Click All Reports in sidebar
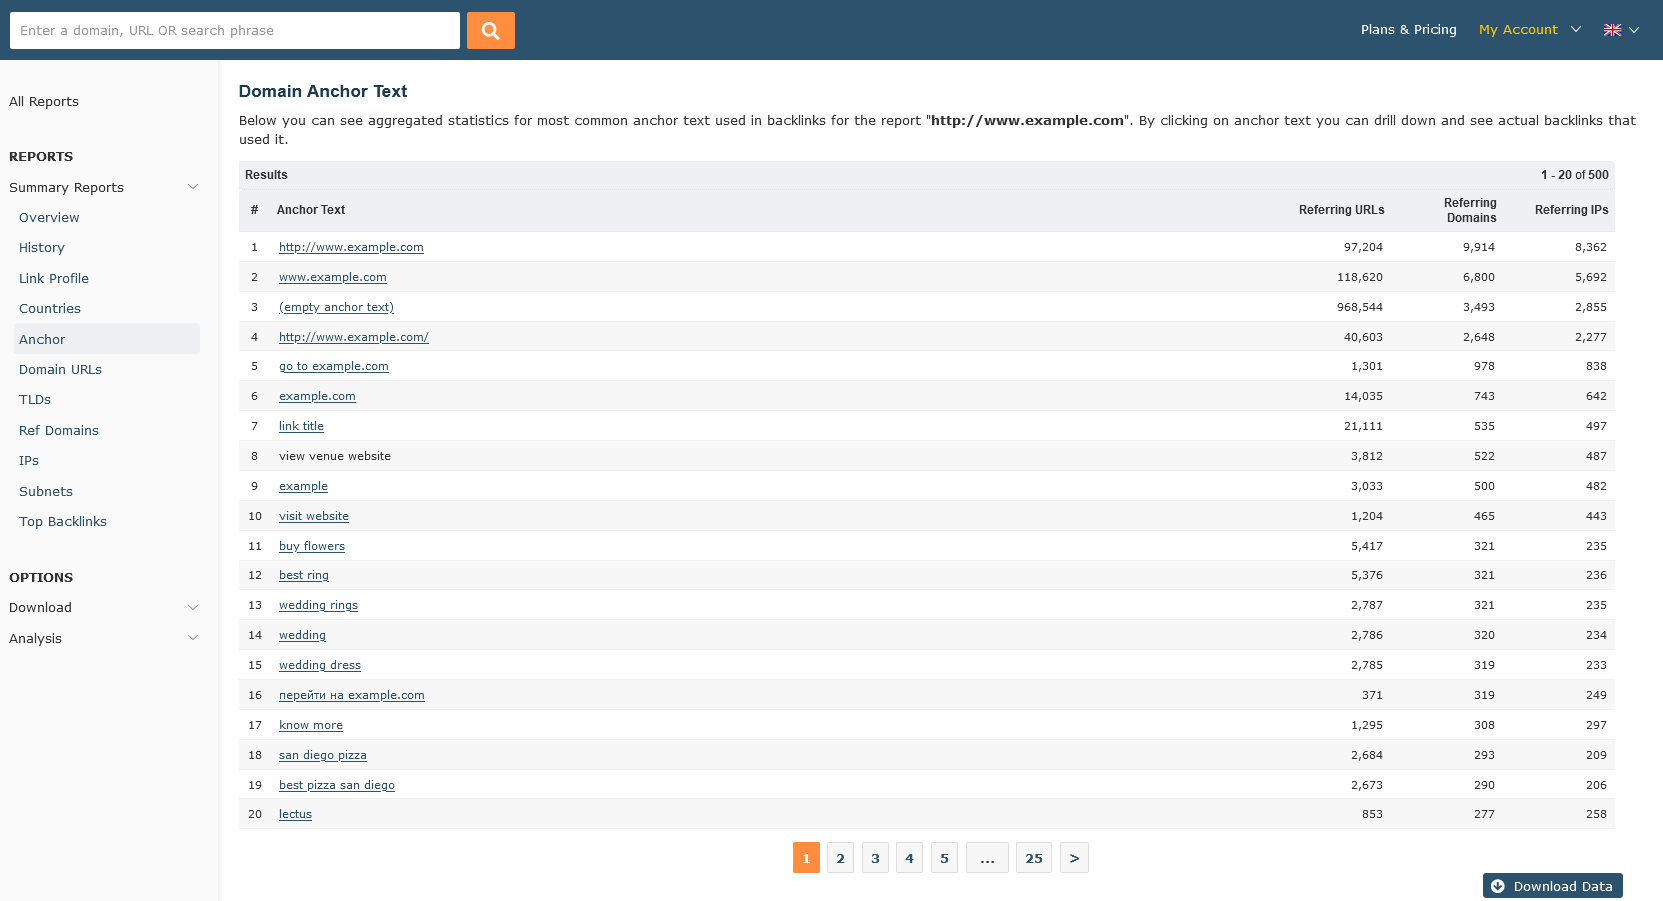 tap(44, 101)
